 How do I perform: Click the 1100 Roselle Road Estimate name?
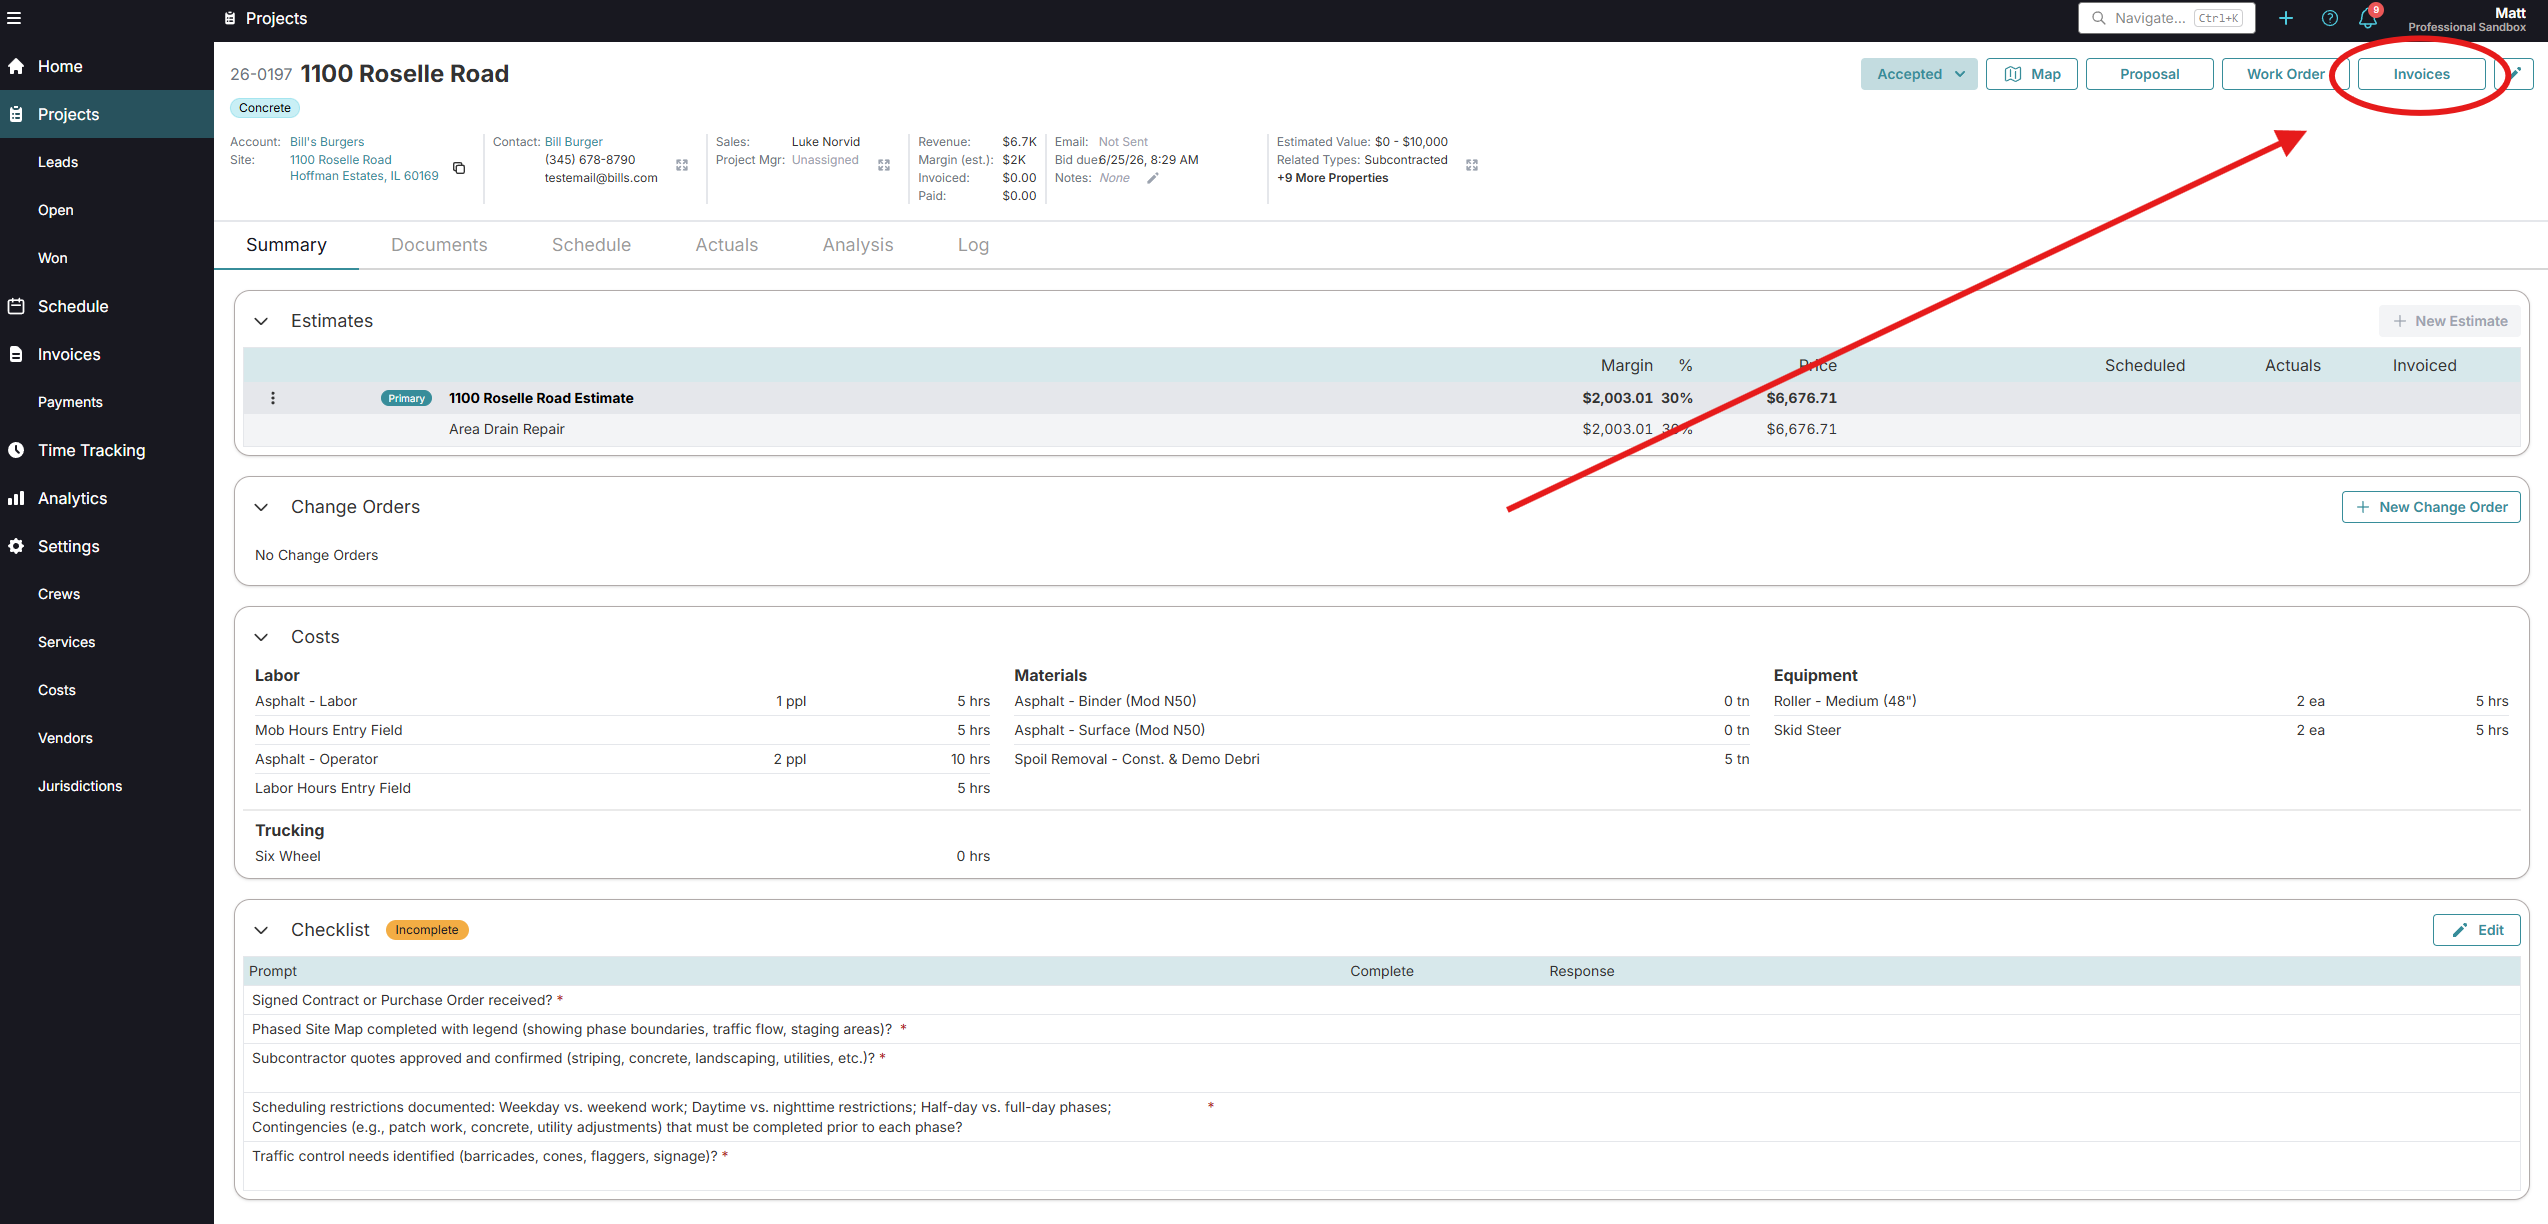(x=541, y=398)
